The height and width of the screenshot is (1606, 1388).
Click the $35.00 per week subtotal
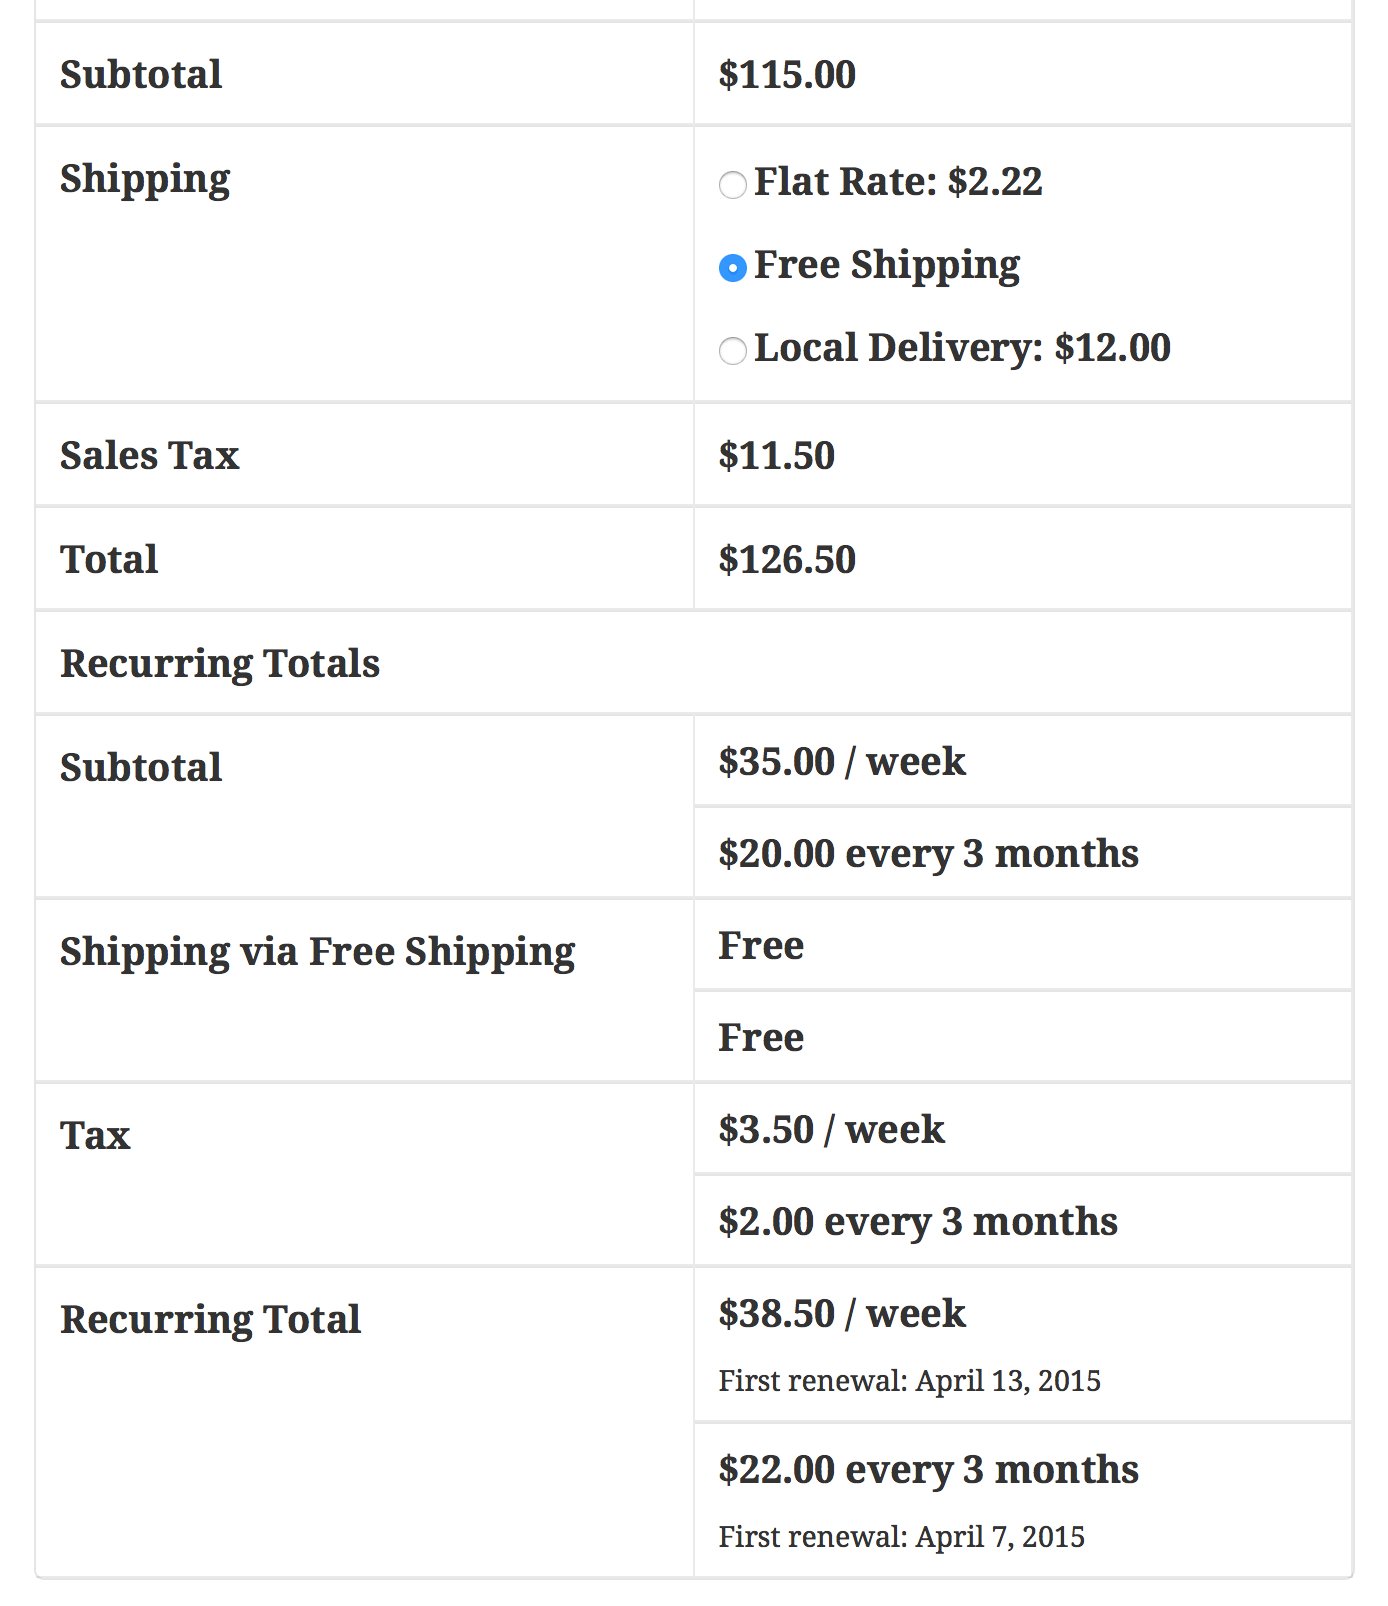coord(842,761)
